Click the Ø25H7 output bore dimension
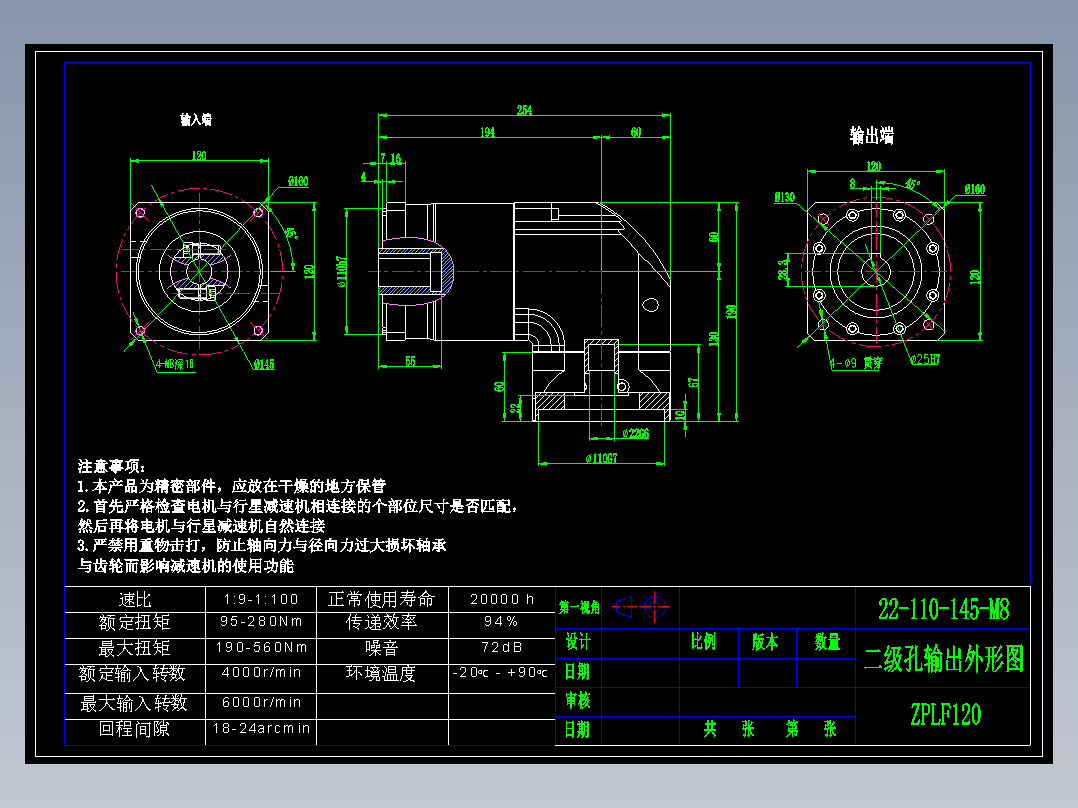 (x=925, y=360)
